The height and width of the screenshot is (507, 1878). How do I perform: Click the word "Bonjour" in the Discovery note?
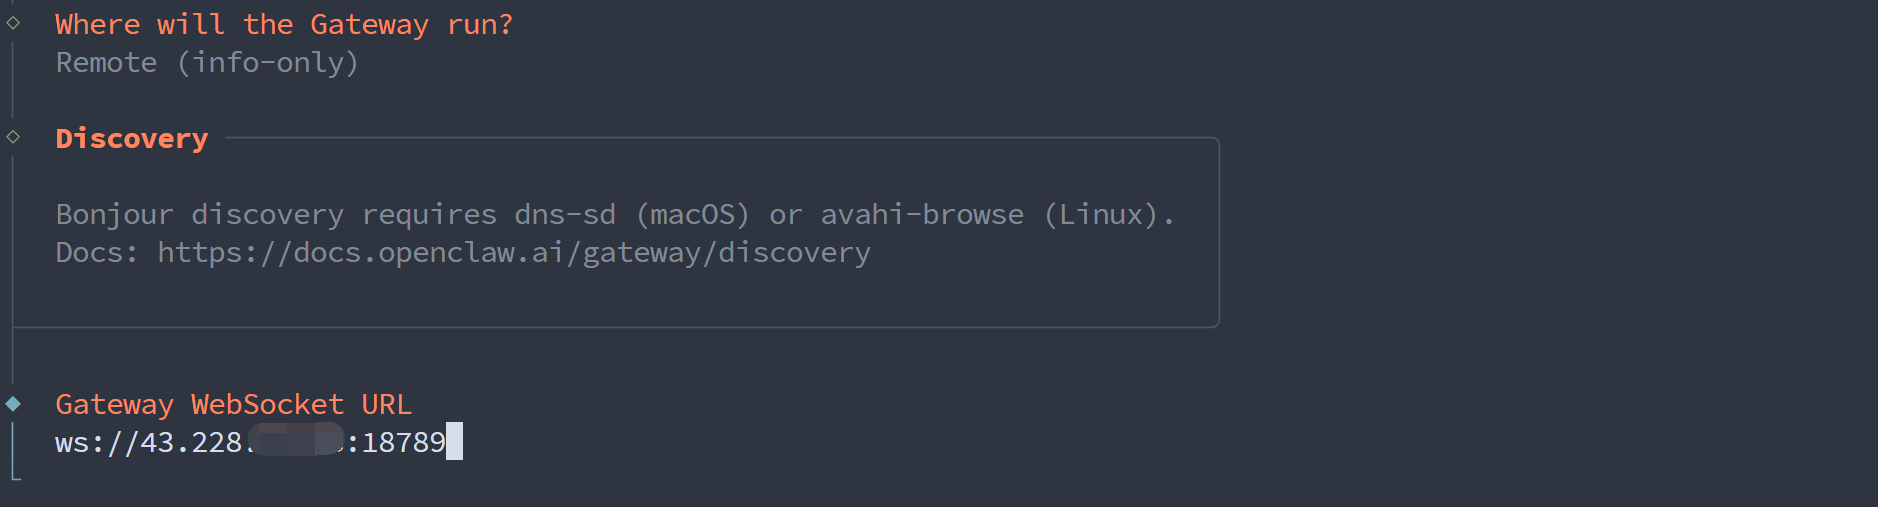click(114, 215)
